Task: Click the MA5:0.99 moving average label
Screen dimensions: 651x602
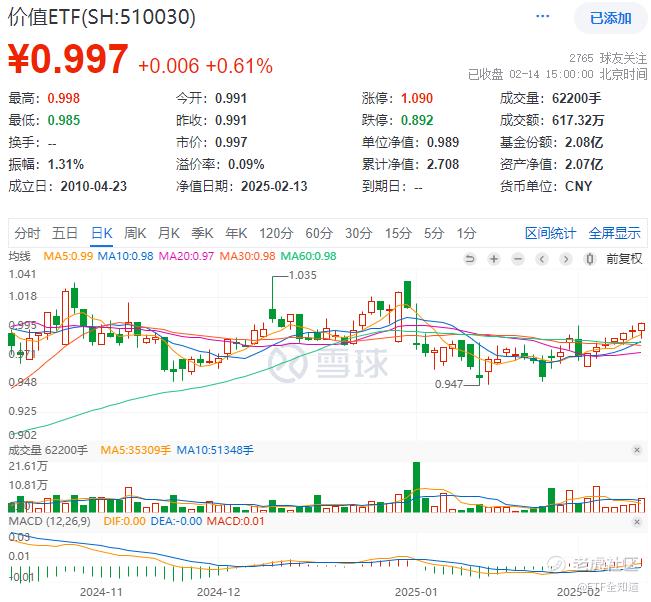Action: [68, 256]
